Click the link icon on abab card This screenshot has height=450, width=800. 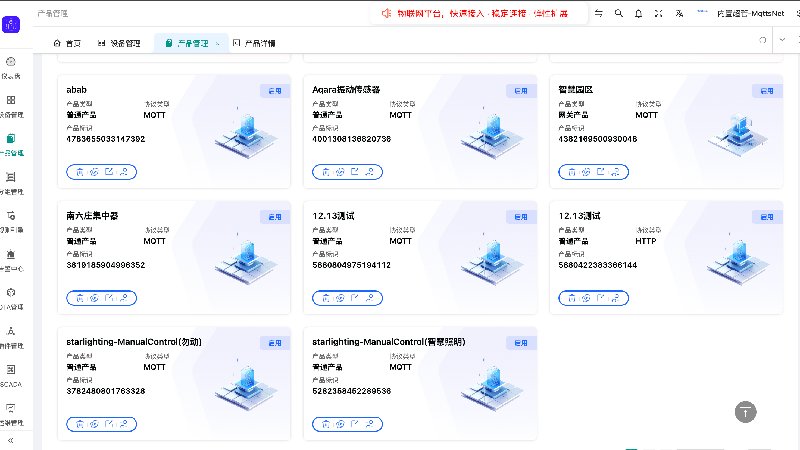coord(94,172)
